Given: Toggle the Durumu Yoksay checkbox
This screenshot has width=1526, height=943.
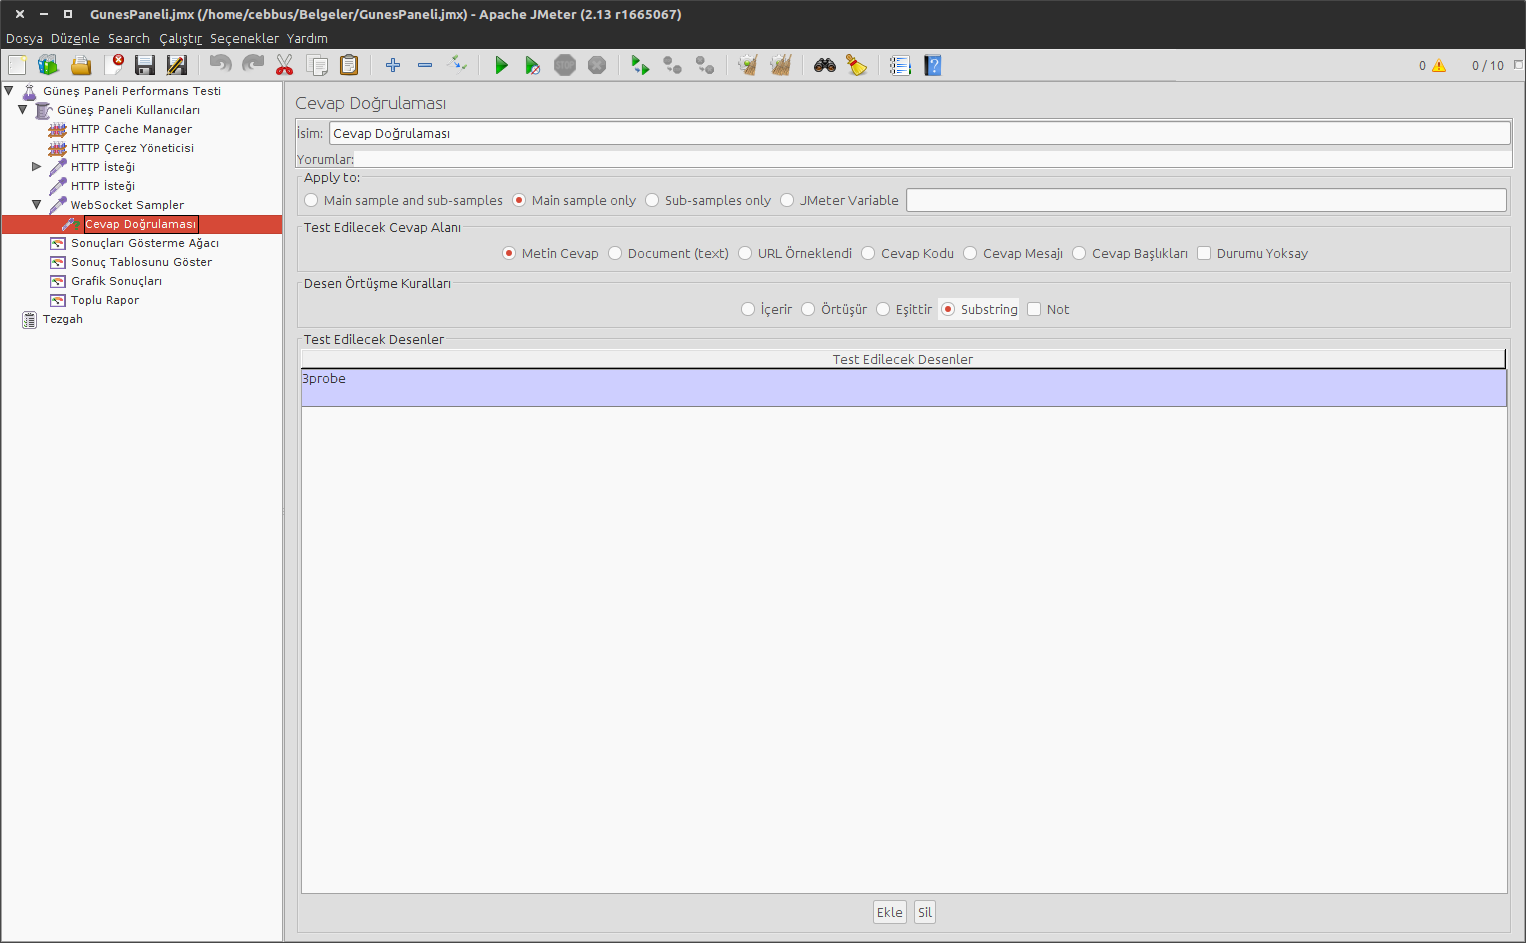Looking at the screenshot, I should (1204, 254).
